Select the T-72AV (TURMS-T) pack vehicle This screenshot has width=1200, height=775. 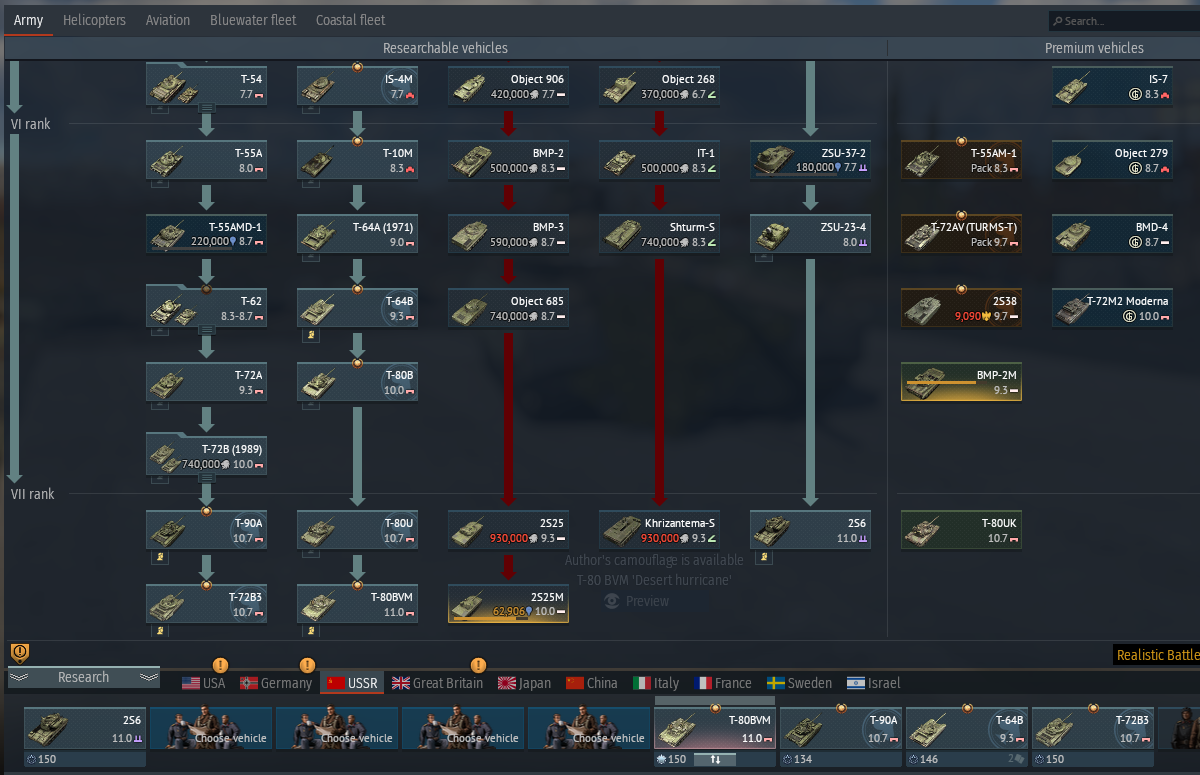[x=962, y=234]
